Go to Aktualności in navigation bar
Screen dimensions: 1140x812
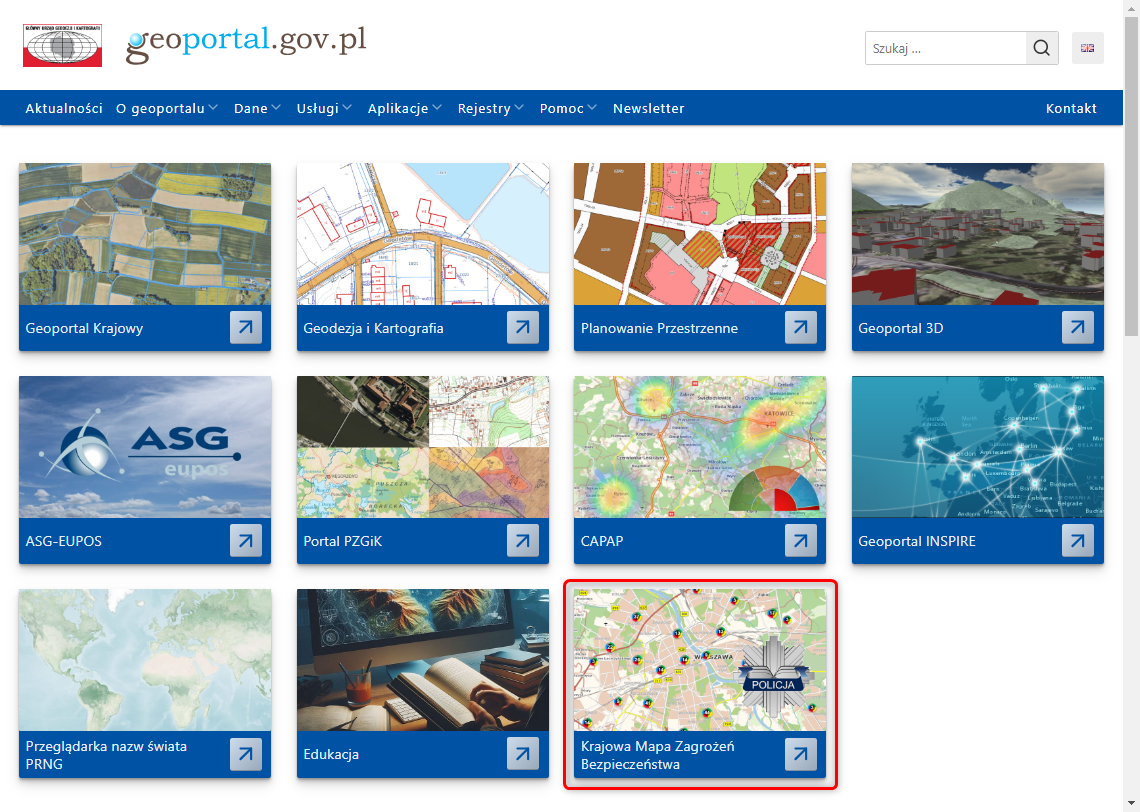click(x=64, y=108)
